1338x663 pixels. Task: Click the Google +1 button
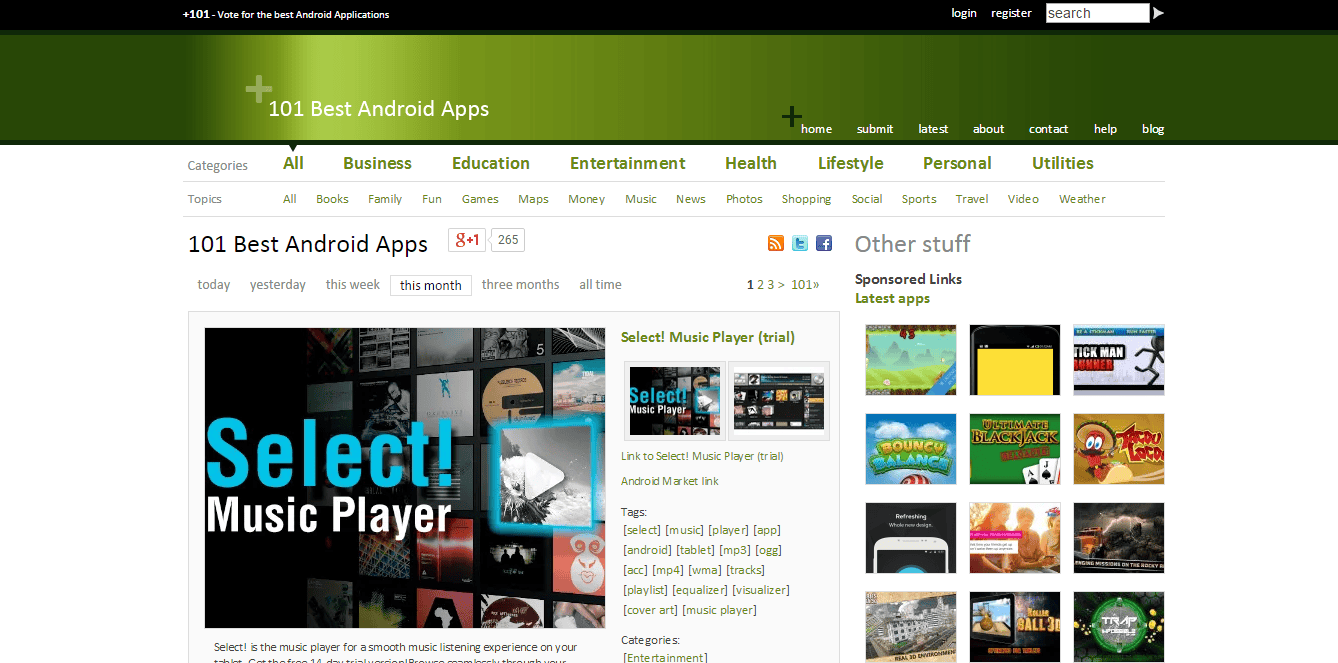point(467,240)
